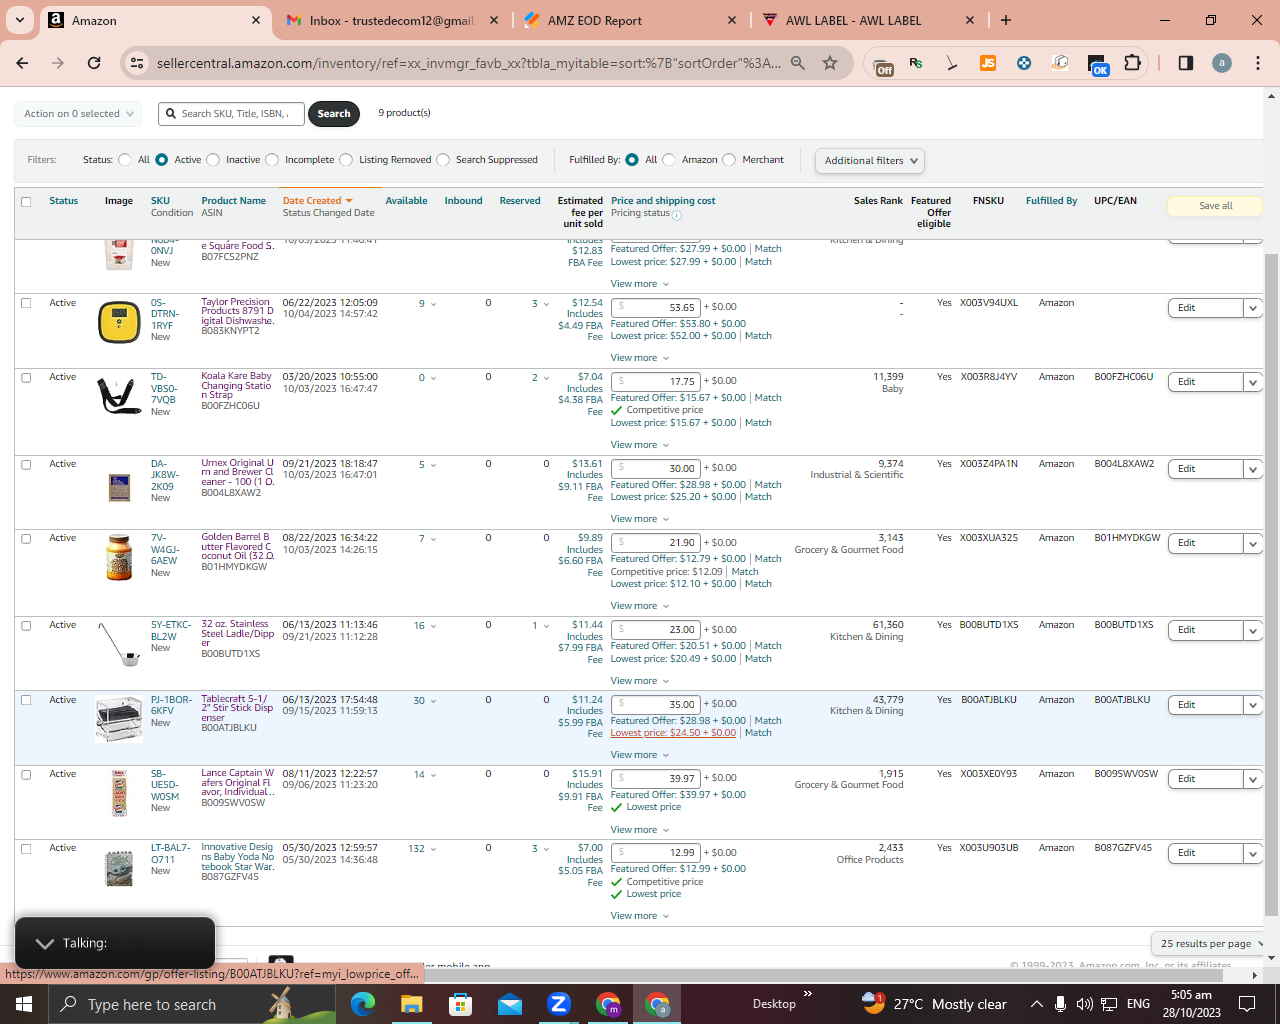The image size is (1280, 1024).
Task: Select the Inactive status filter
Action: coord(213,160)
